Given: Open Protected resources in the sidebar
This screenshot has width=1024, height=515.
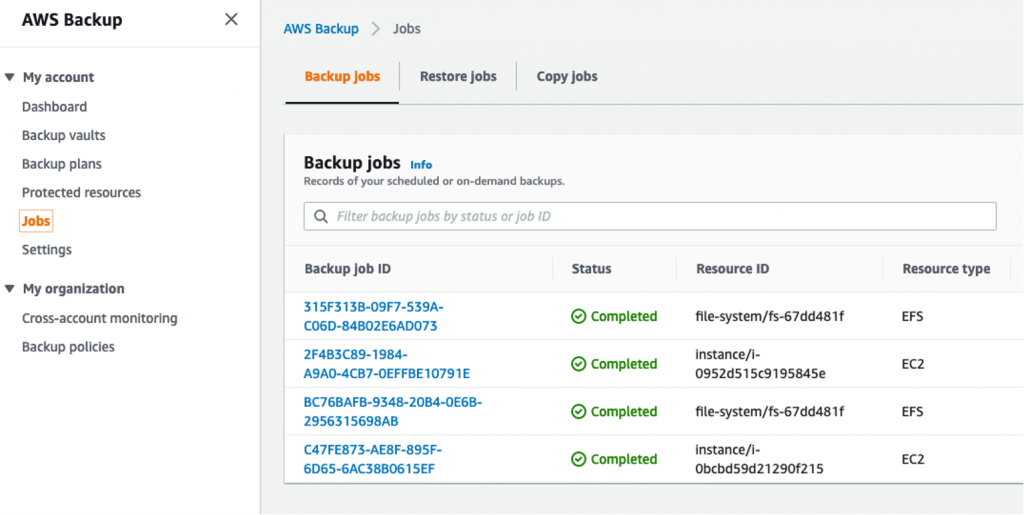Looking at the screenshot, I should (x=81, y=192).
